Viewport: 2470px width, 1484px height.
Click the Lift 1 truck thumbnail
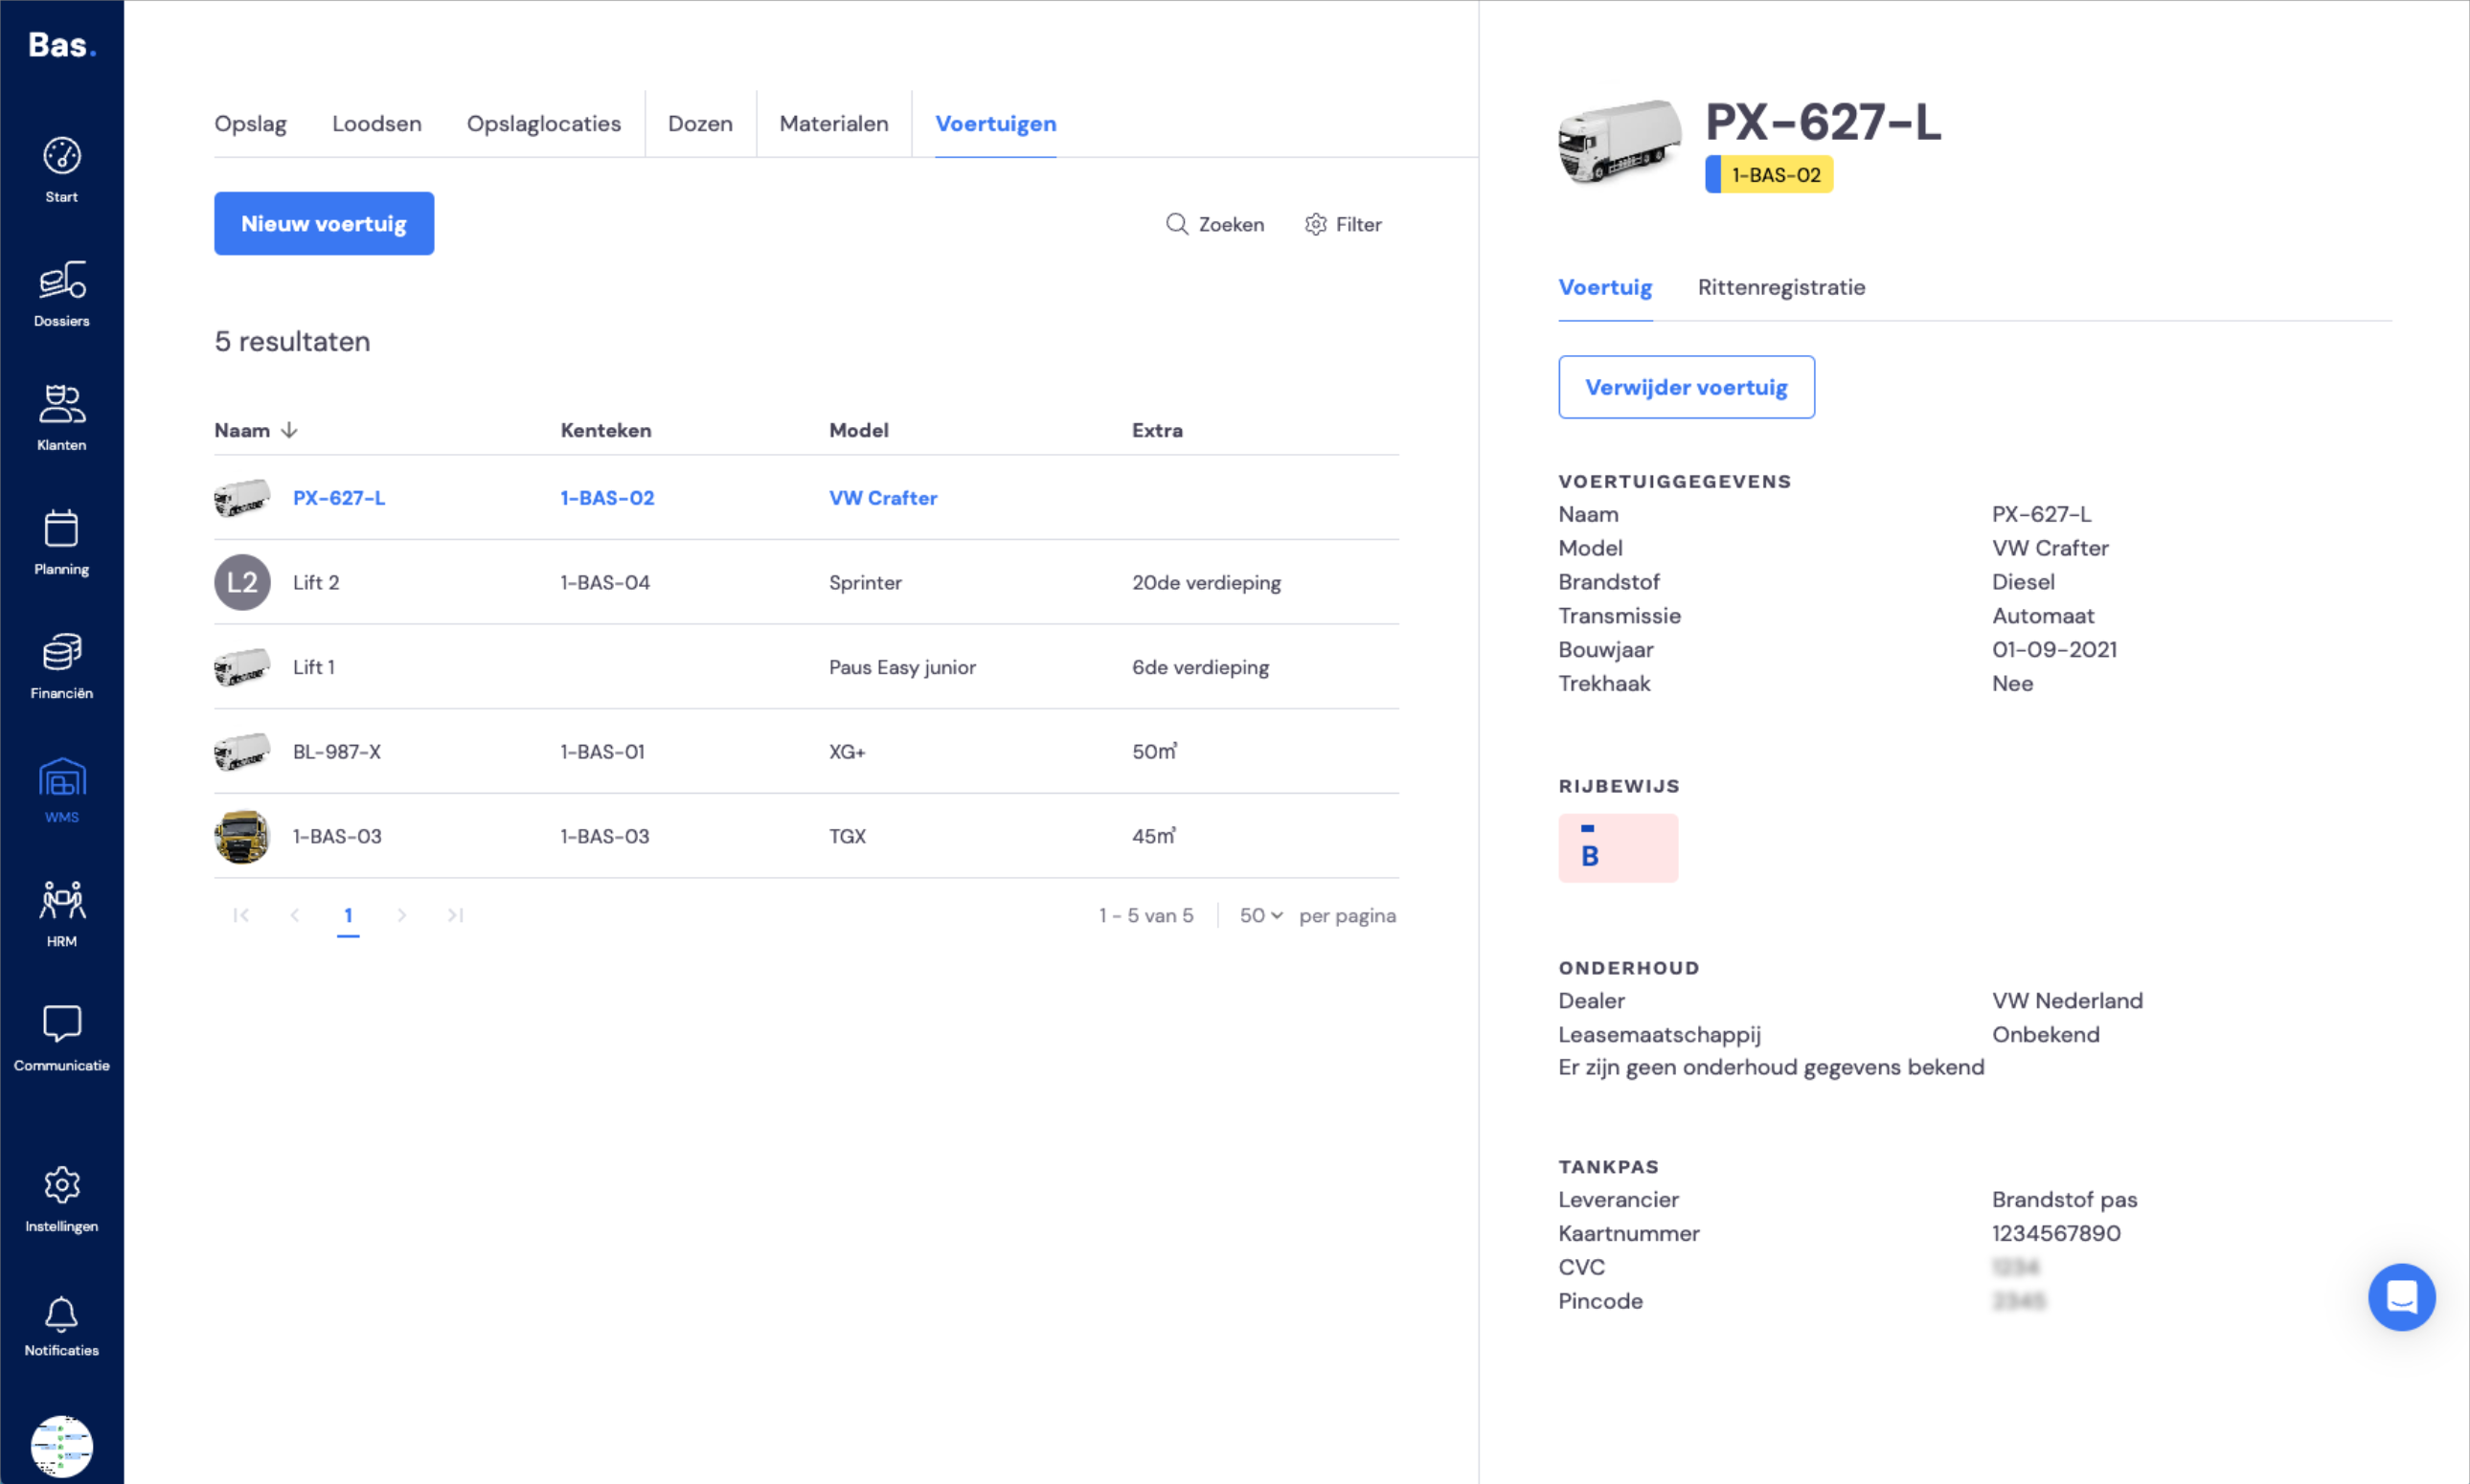[242, 667]
